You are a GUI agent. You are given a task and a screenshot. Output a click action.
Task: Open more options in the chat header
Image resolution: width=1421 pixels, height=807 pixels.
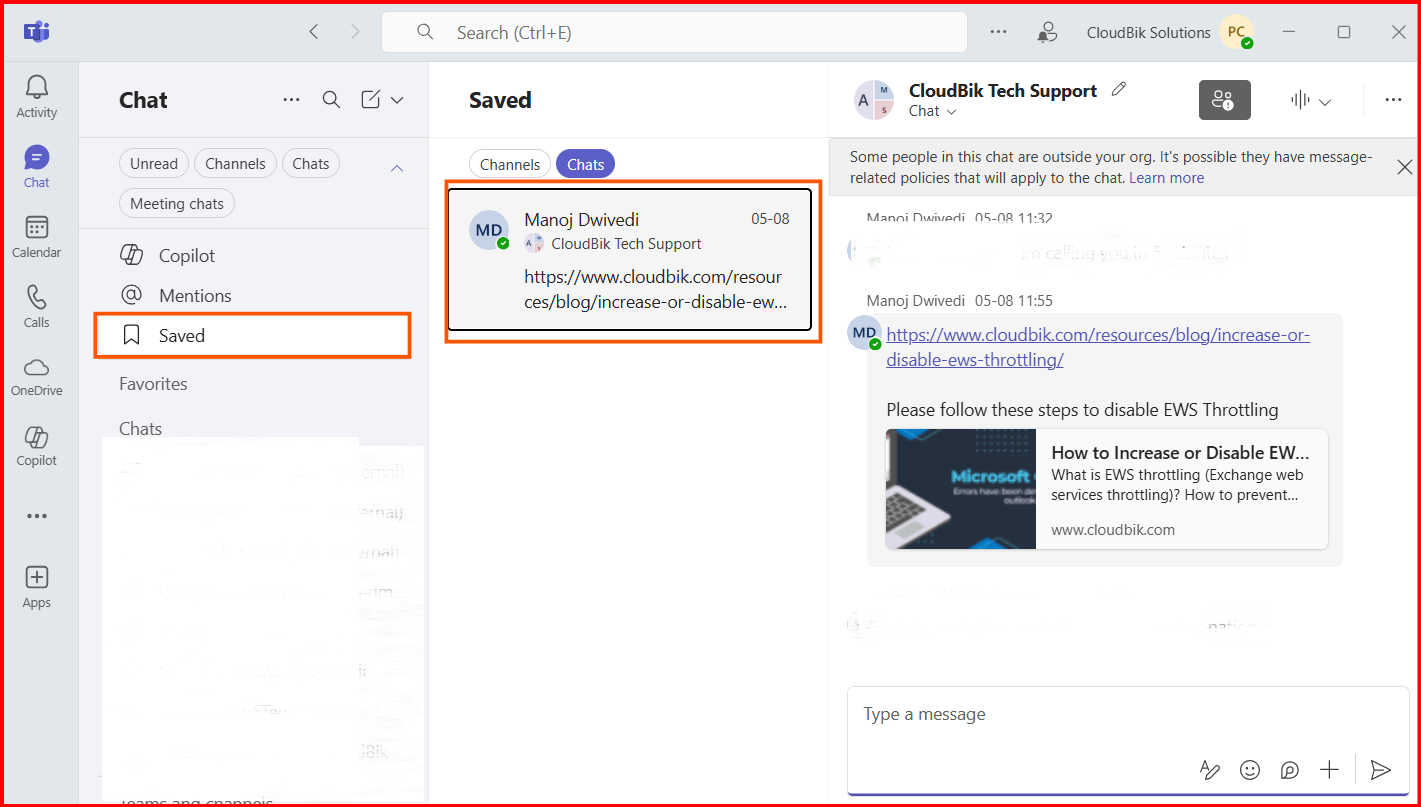click(x=1394, y=99)
